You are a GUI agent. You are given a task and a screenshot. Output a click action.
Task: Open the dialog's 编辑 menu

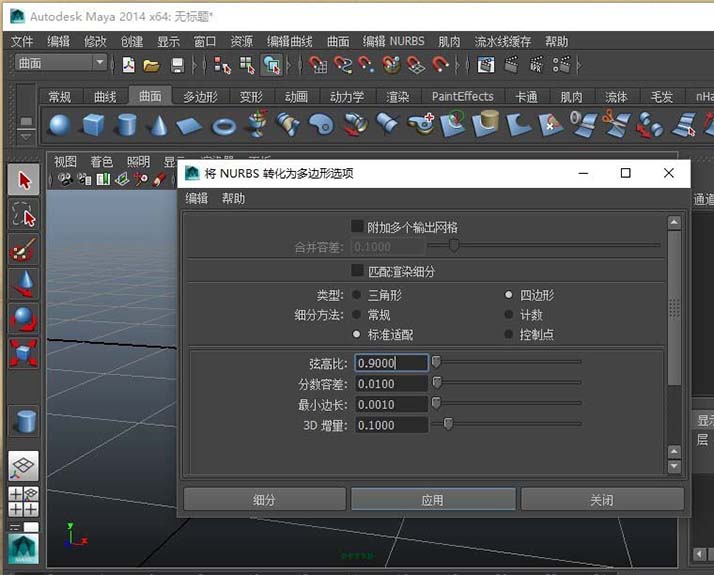pos(197,199)
